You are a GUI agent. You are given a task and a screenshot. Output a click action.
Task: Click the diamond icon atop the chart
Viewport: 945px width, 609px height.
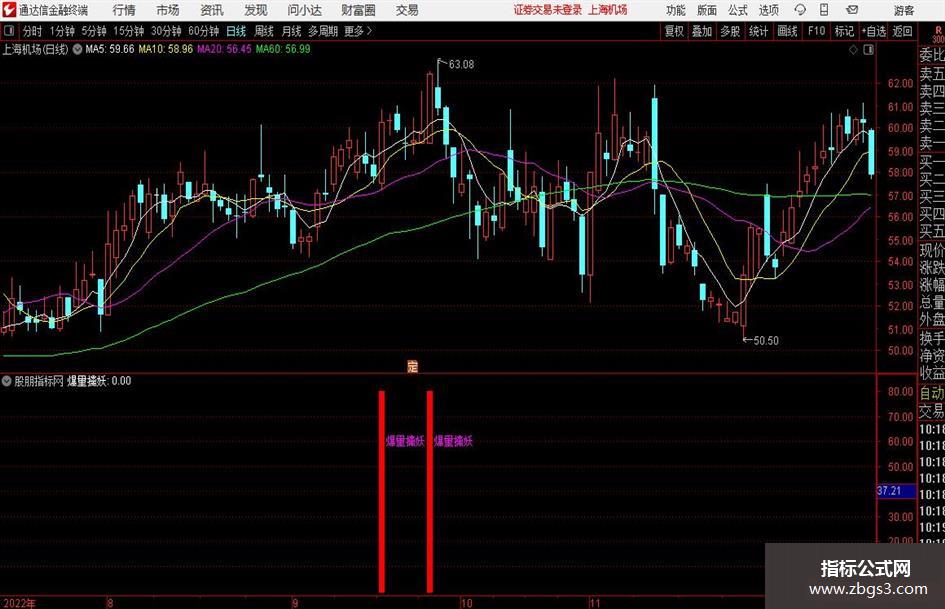click(853, 49)
